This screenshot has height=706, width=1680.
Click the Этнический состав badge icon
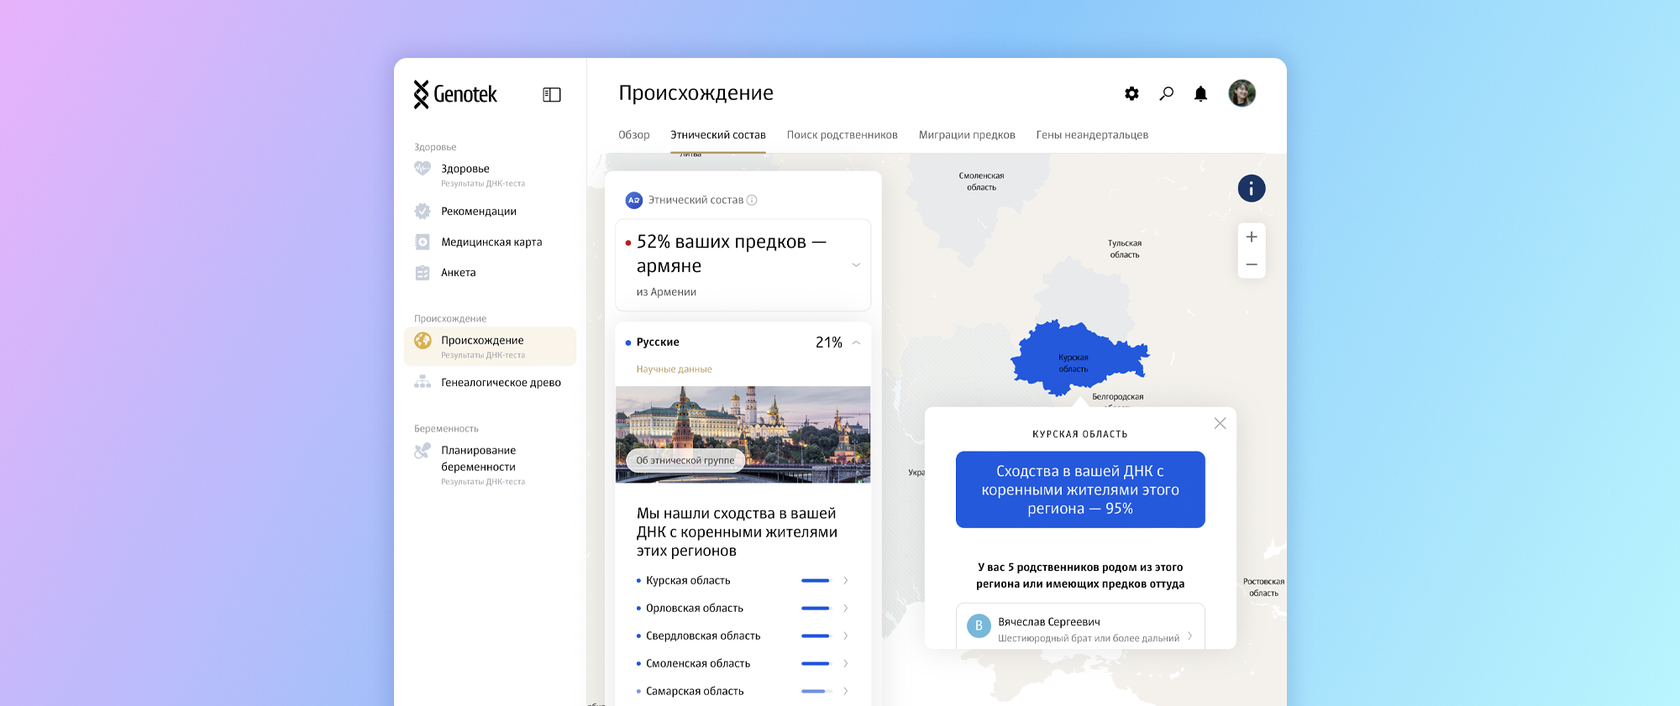point(634,200)
